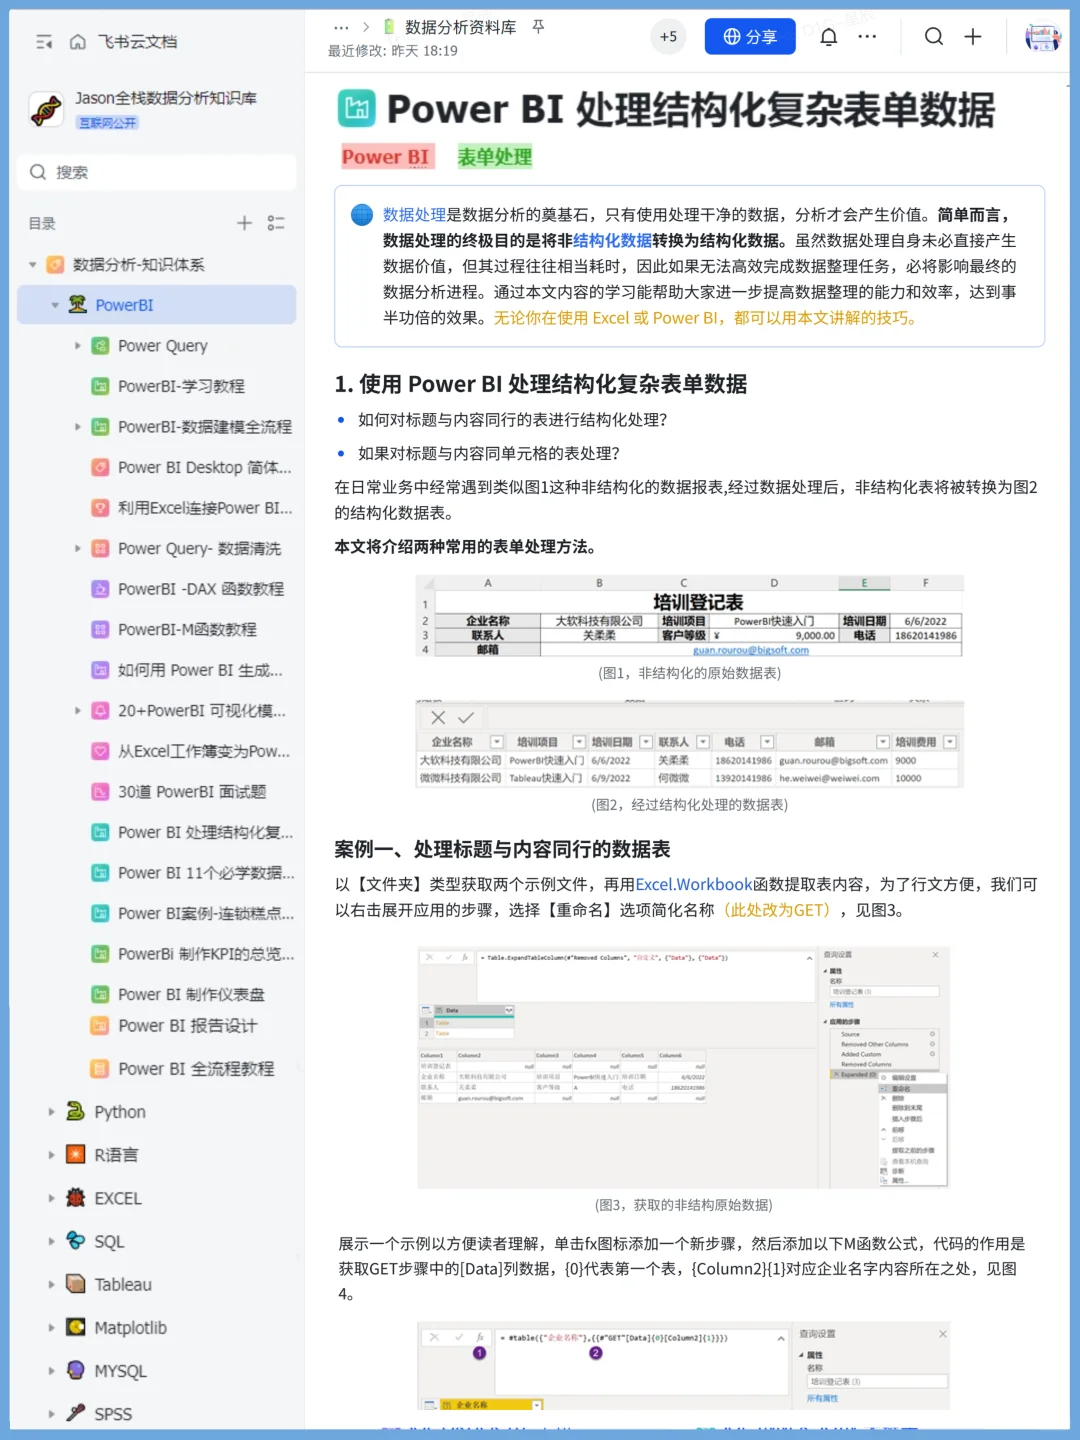1080x1440 pixels.
Task: Open the MYSQL folder icon
Action: [x=75, y=1370]
